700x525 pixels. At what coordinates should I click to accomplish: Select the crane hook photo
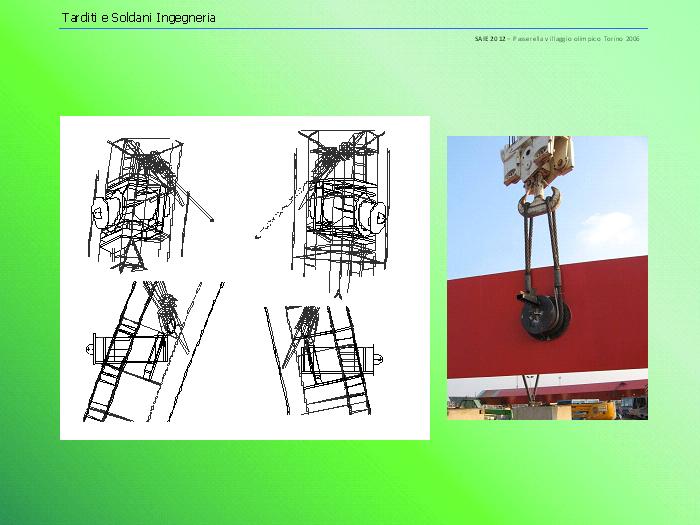click(547, 277)
